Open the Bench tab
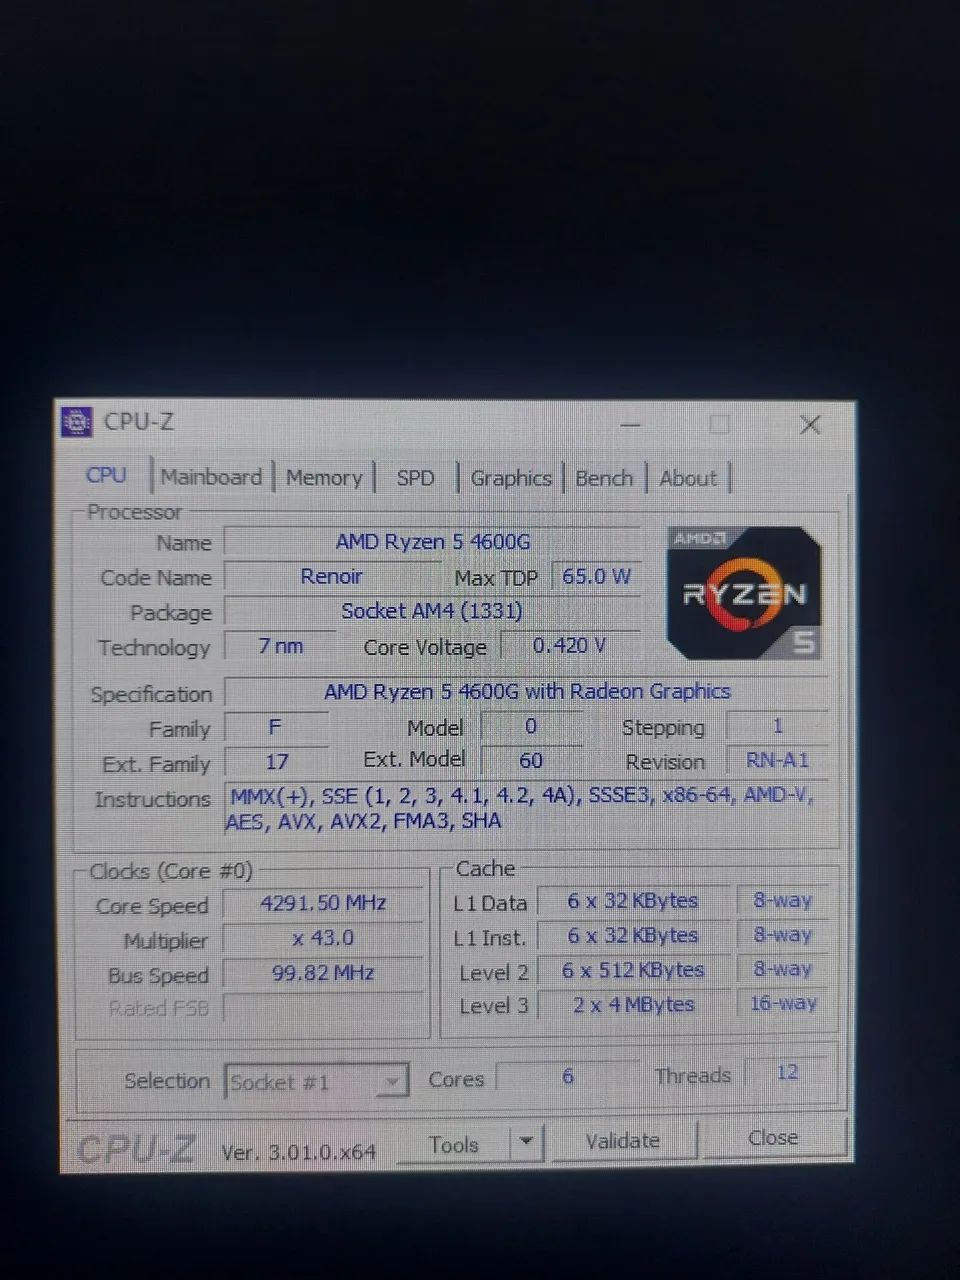 (604, 478)
